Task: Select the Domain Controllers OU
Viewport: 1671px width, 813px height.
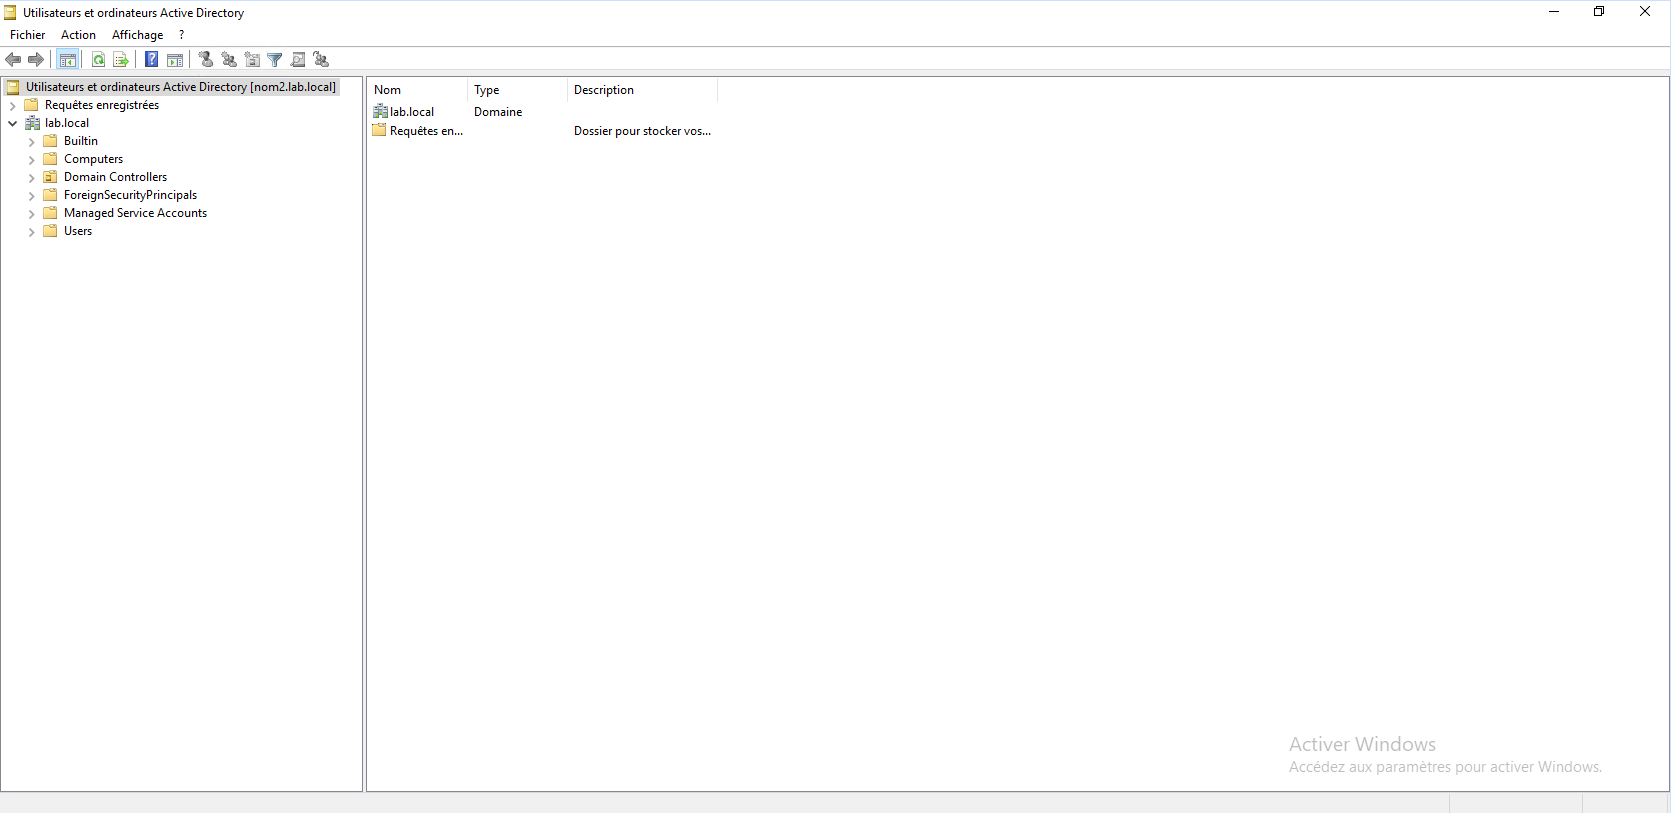Action: coord(116,177)
